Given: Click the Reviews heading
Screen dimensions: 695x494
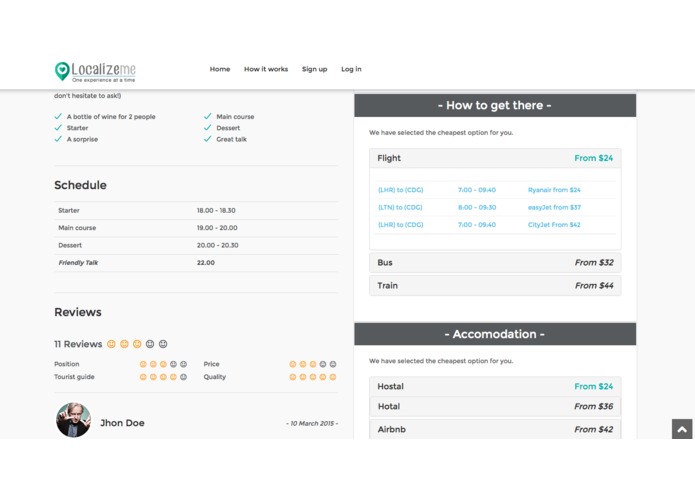Looking at the screenshot, I should coord(78,312).
